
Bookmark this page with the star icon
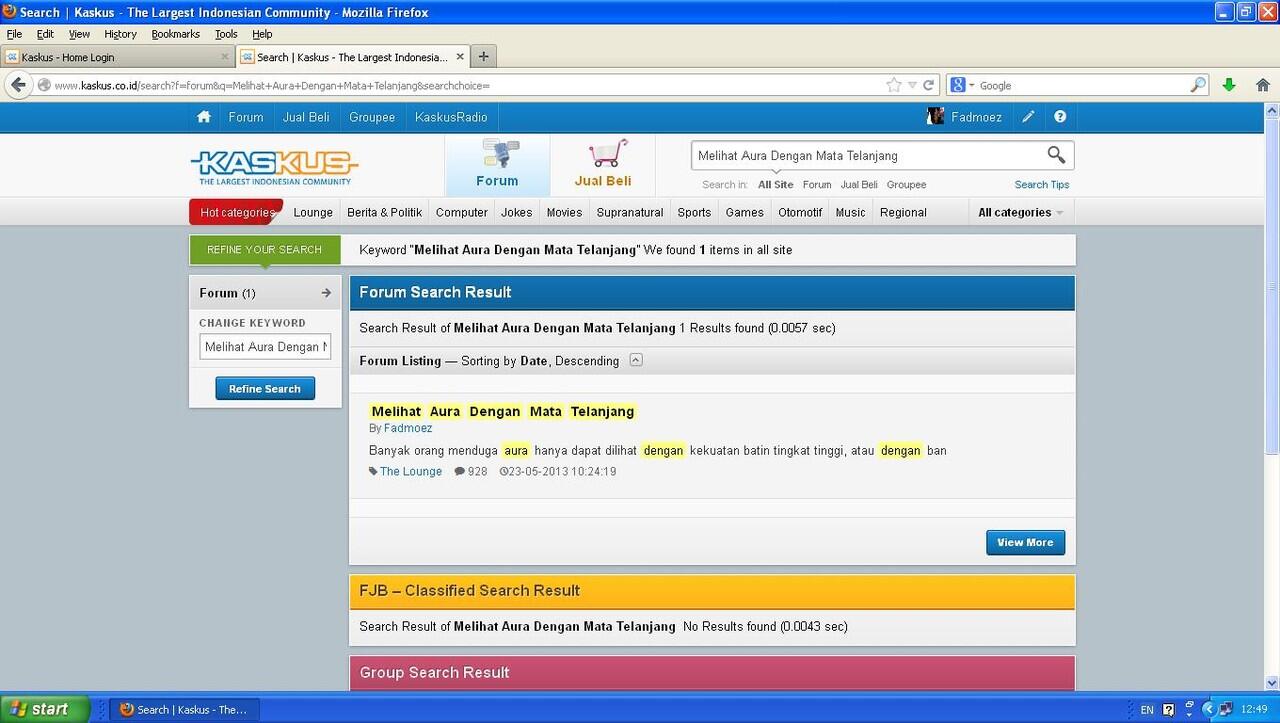[894, 85]
